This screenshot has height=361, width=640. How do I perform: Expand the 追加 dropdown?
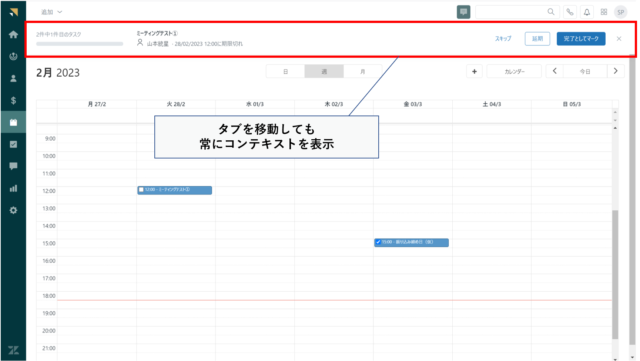51,12
